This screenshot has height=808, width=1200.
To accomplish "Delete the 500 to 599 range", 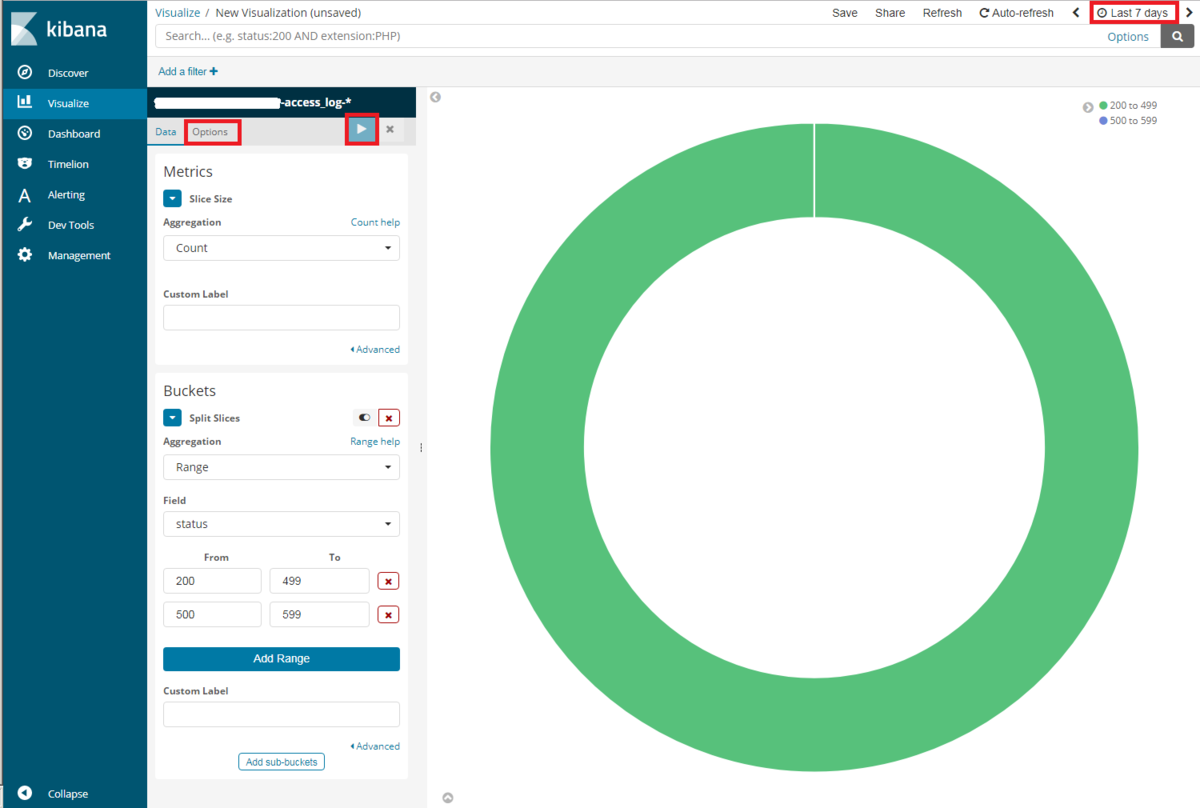I will pyautogui.click(x=388, y=614).
